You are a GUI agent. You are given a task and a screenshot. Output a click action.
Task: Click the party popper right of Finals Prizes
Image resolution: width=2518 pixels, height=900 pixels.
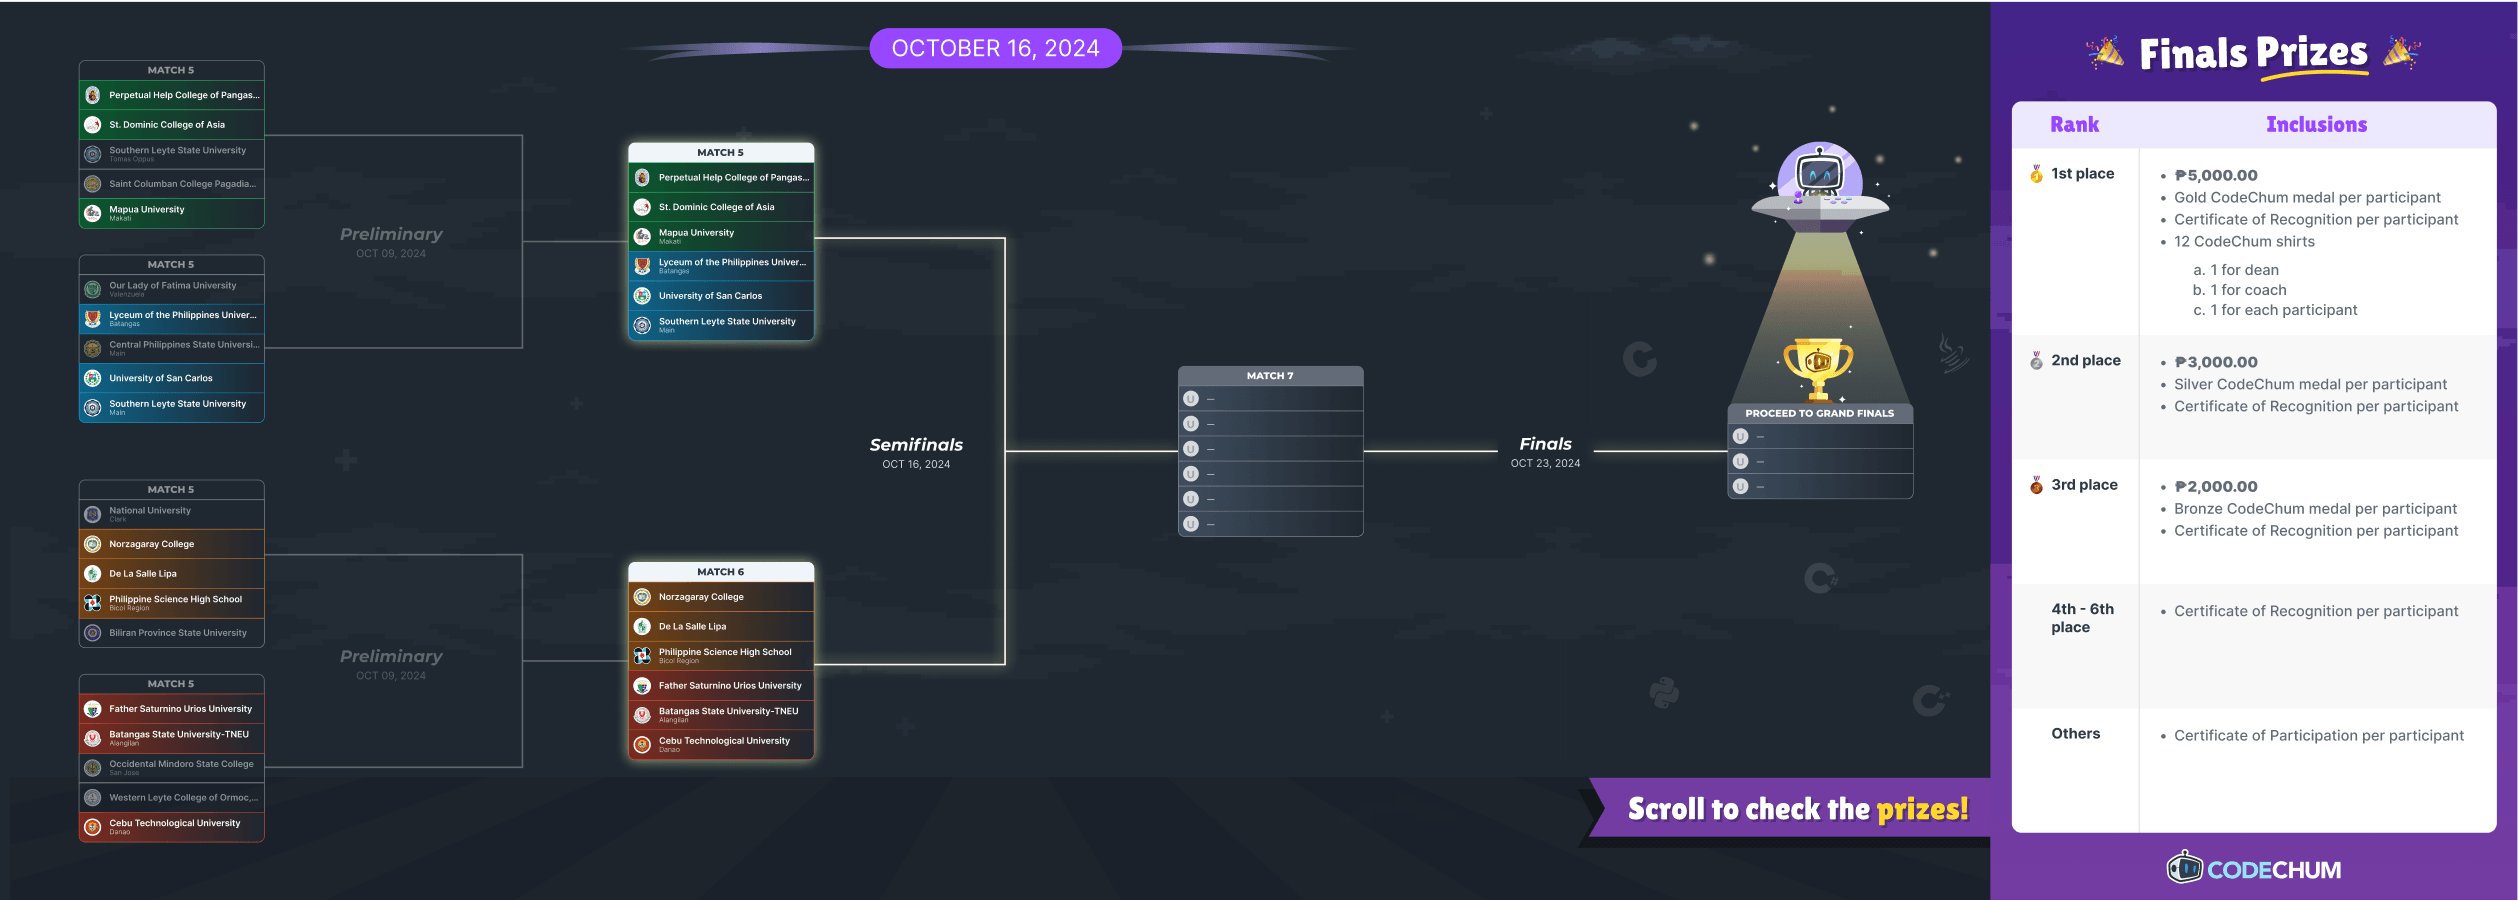click(x=2402, y=53)
